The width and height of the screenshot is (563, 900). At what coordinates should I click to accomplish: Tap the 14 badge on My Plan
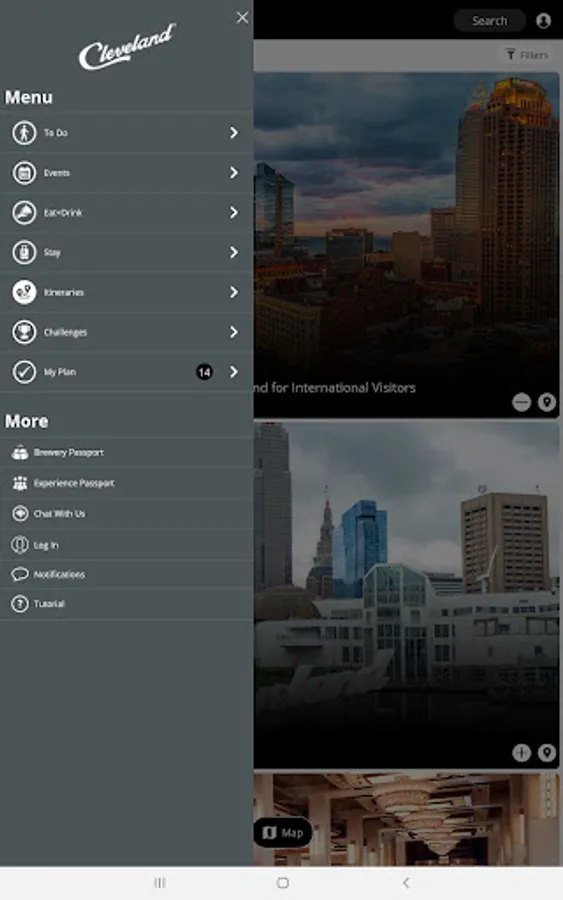click(x=204, y=372)
